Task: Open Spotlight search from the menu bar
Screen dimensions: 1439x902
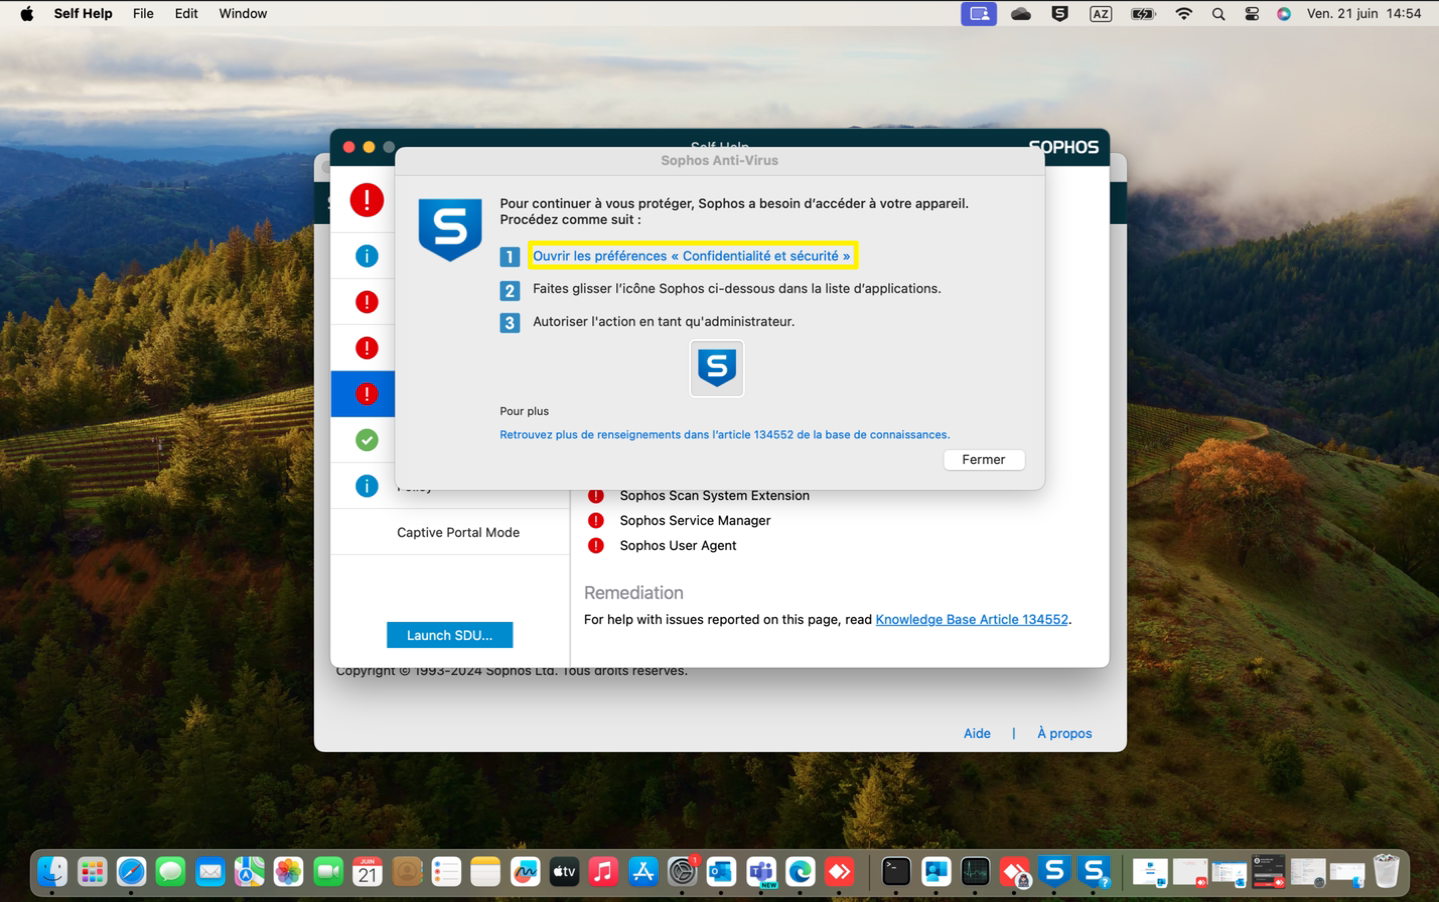Action: (x=1218, y=14)
